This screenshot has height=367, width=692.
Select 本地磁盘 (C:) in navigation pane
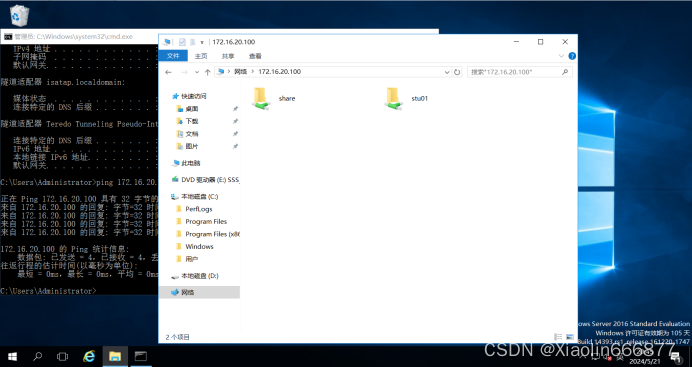point(199,197)
